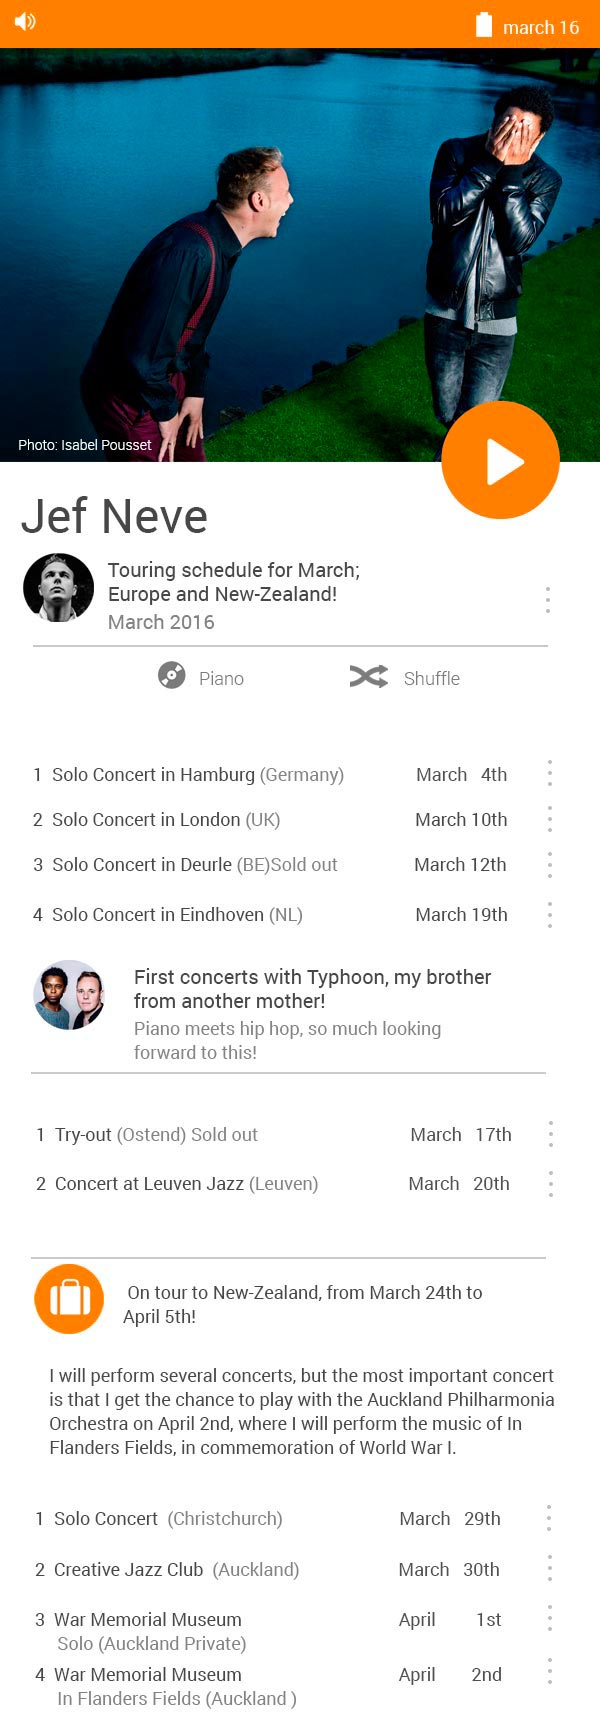Tap the battery icon in status bar
This screenshot has height=1720, width=600.
coord(484,25)
